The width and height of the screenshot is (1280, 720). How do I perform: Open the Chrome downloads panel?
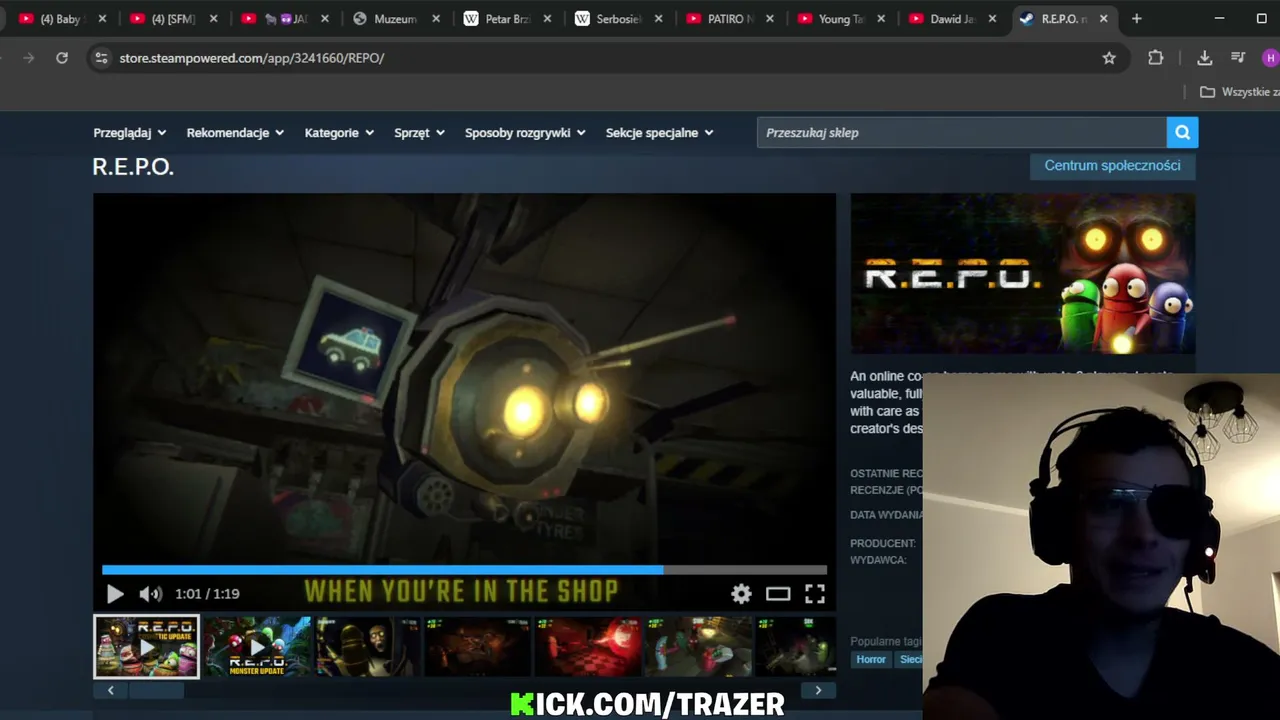click(x=1204, y=58)
